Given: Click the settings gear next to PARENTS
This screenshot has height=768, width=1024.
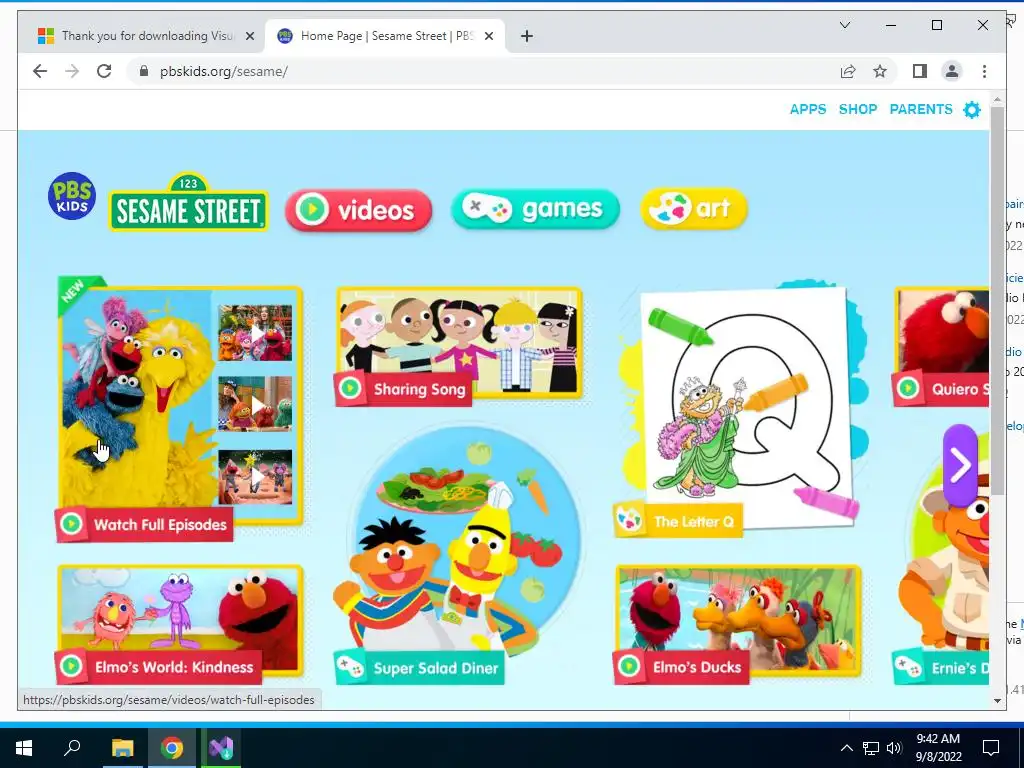Looking at the screenshot, I should point(972,110).
